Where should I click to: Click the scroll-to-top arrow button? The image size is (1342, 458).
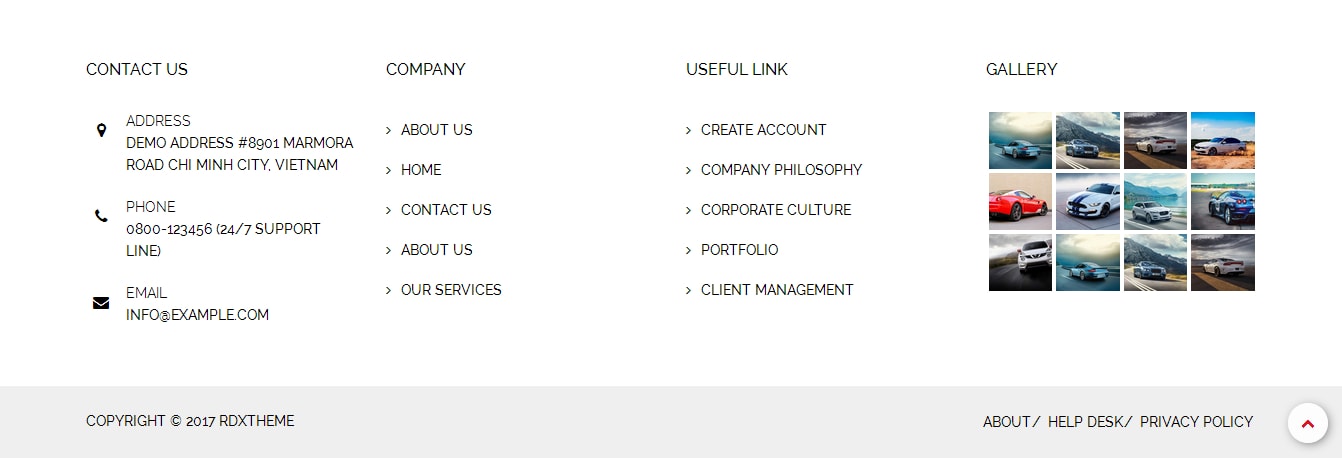pyautogui.click(x=1307, y=423)
